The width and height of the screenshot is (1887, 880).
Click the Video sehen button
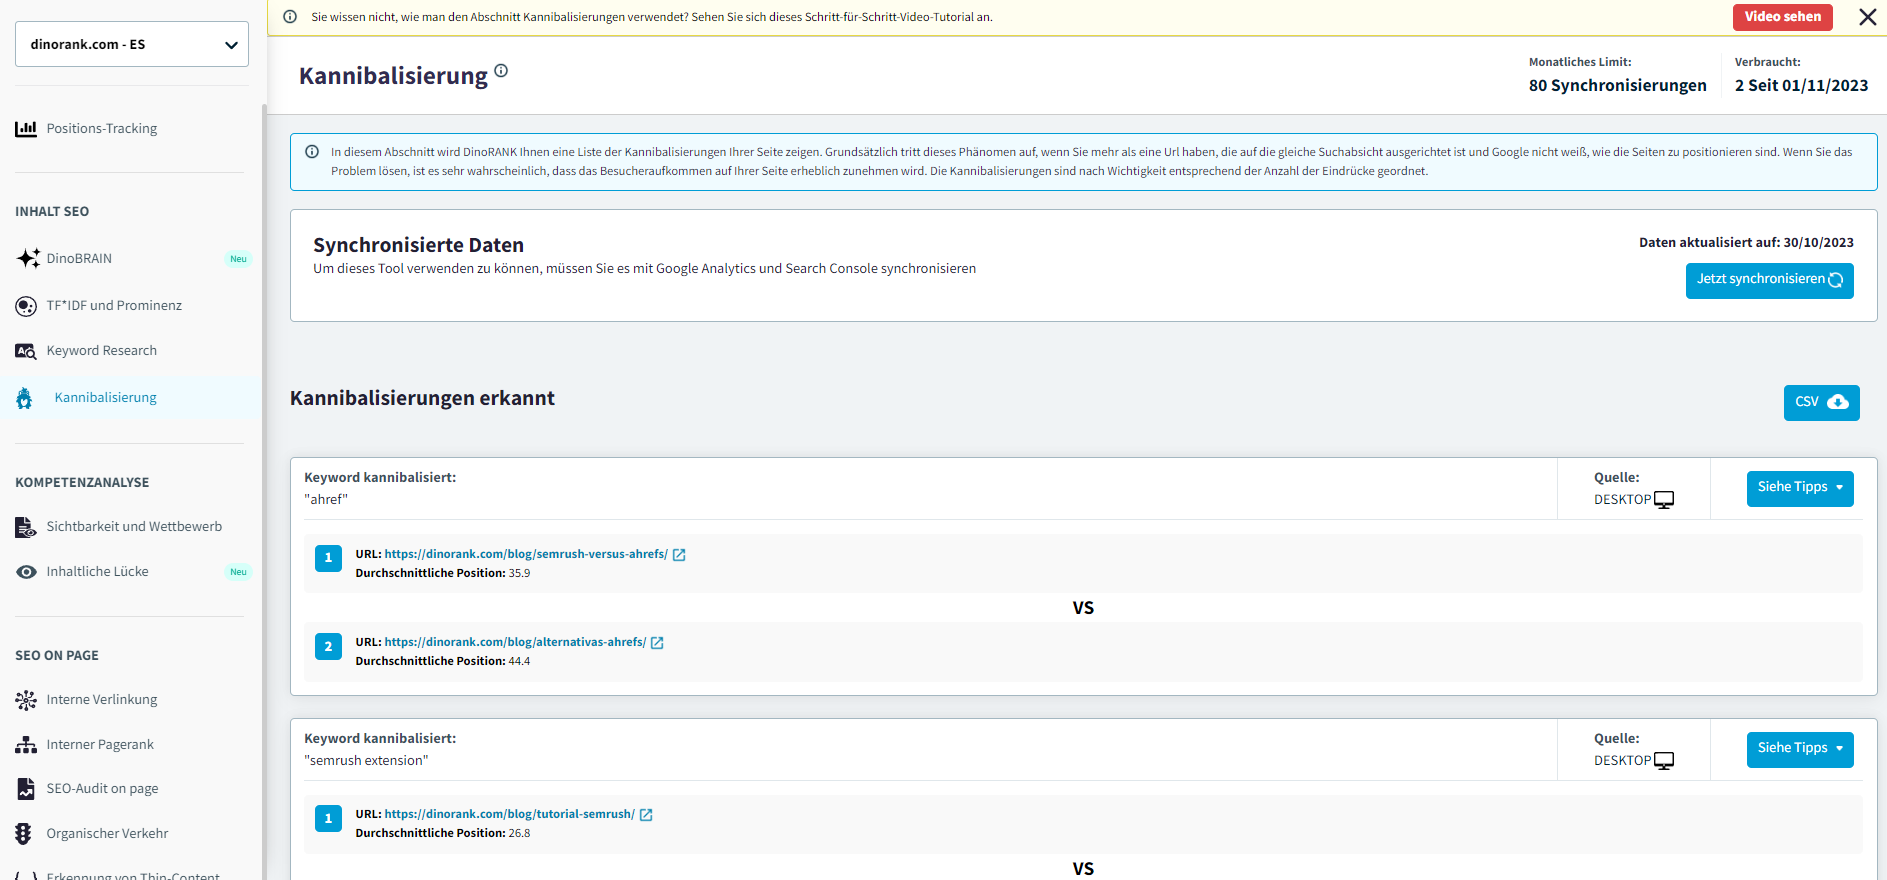point(1782,17)
